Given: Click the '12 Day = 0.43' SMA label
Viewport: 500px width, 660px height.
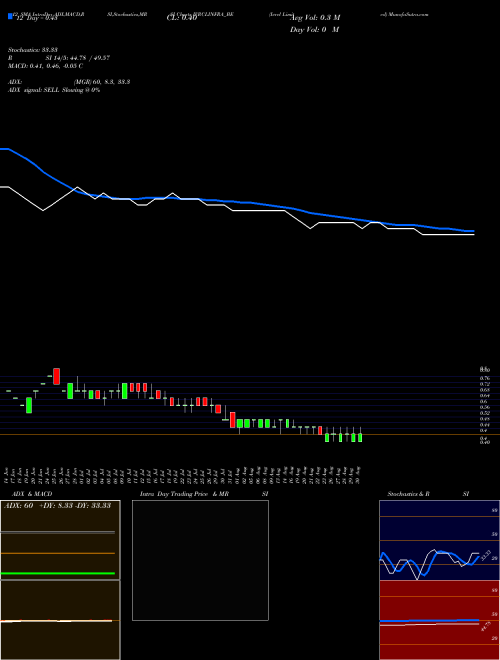Looking at the screenshot, I should point(36,18).
